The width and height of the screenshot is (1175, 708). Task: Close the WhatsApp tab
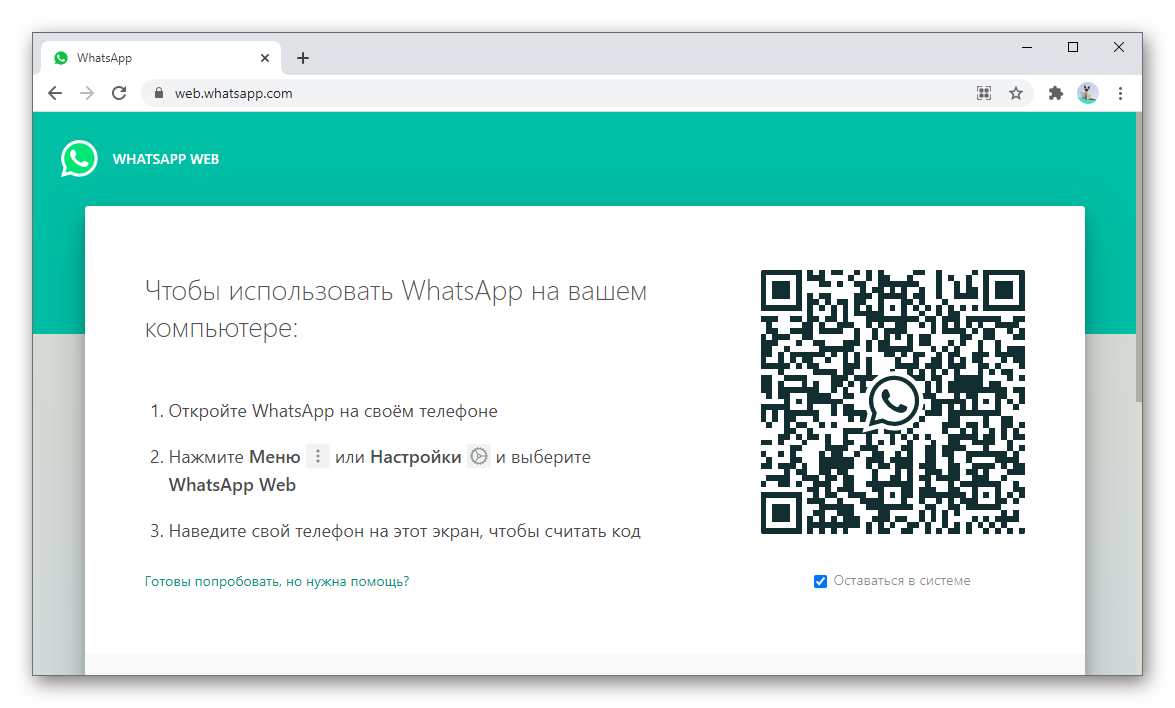(x=265, y=58)
